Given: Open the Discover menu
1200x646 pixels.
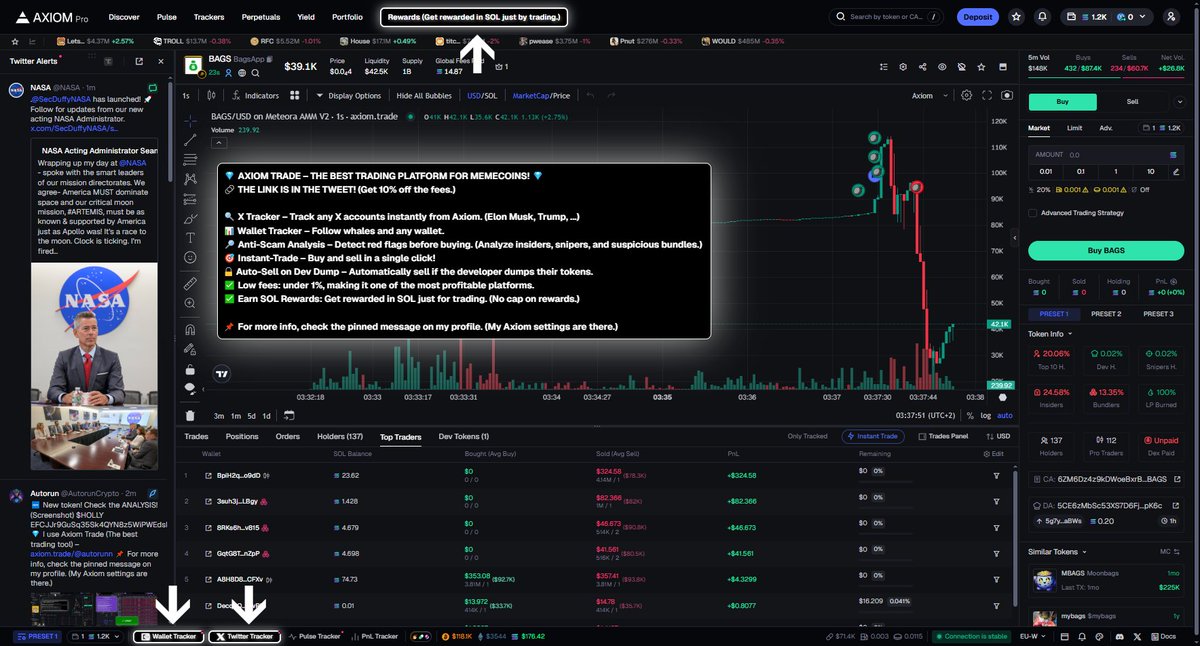Looking at the screenshot, I should pyautogui.click(x=124, y=17).
